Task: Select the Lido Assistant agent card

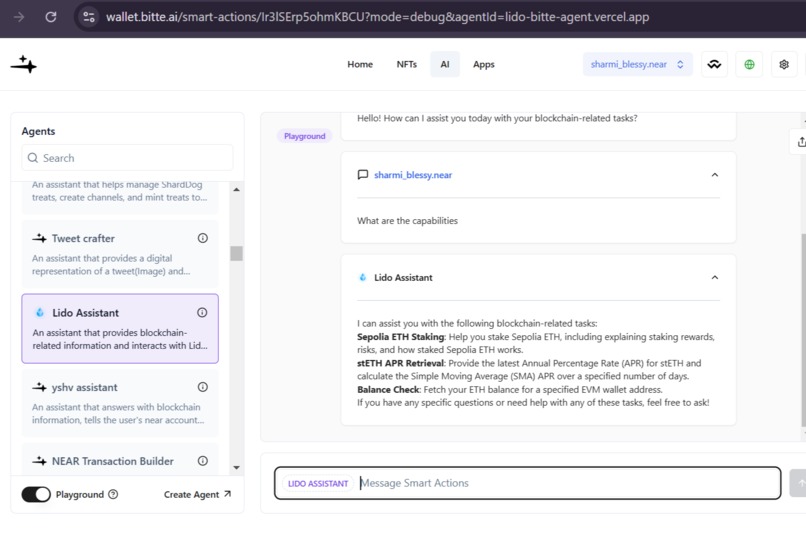Action: [120, 328]
